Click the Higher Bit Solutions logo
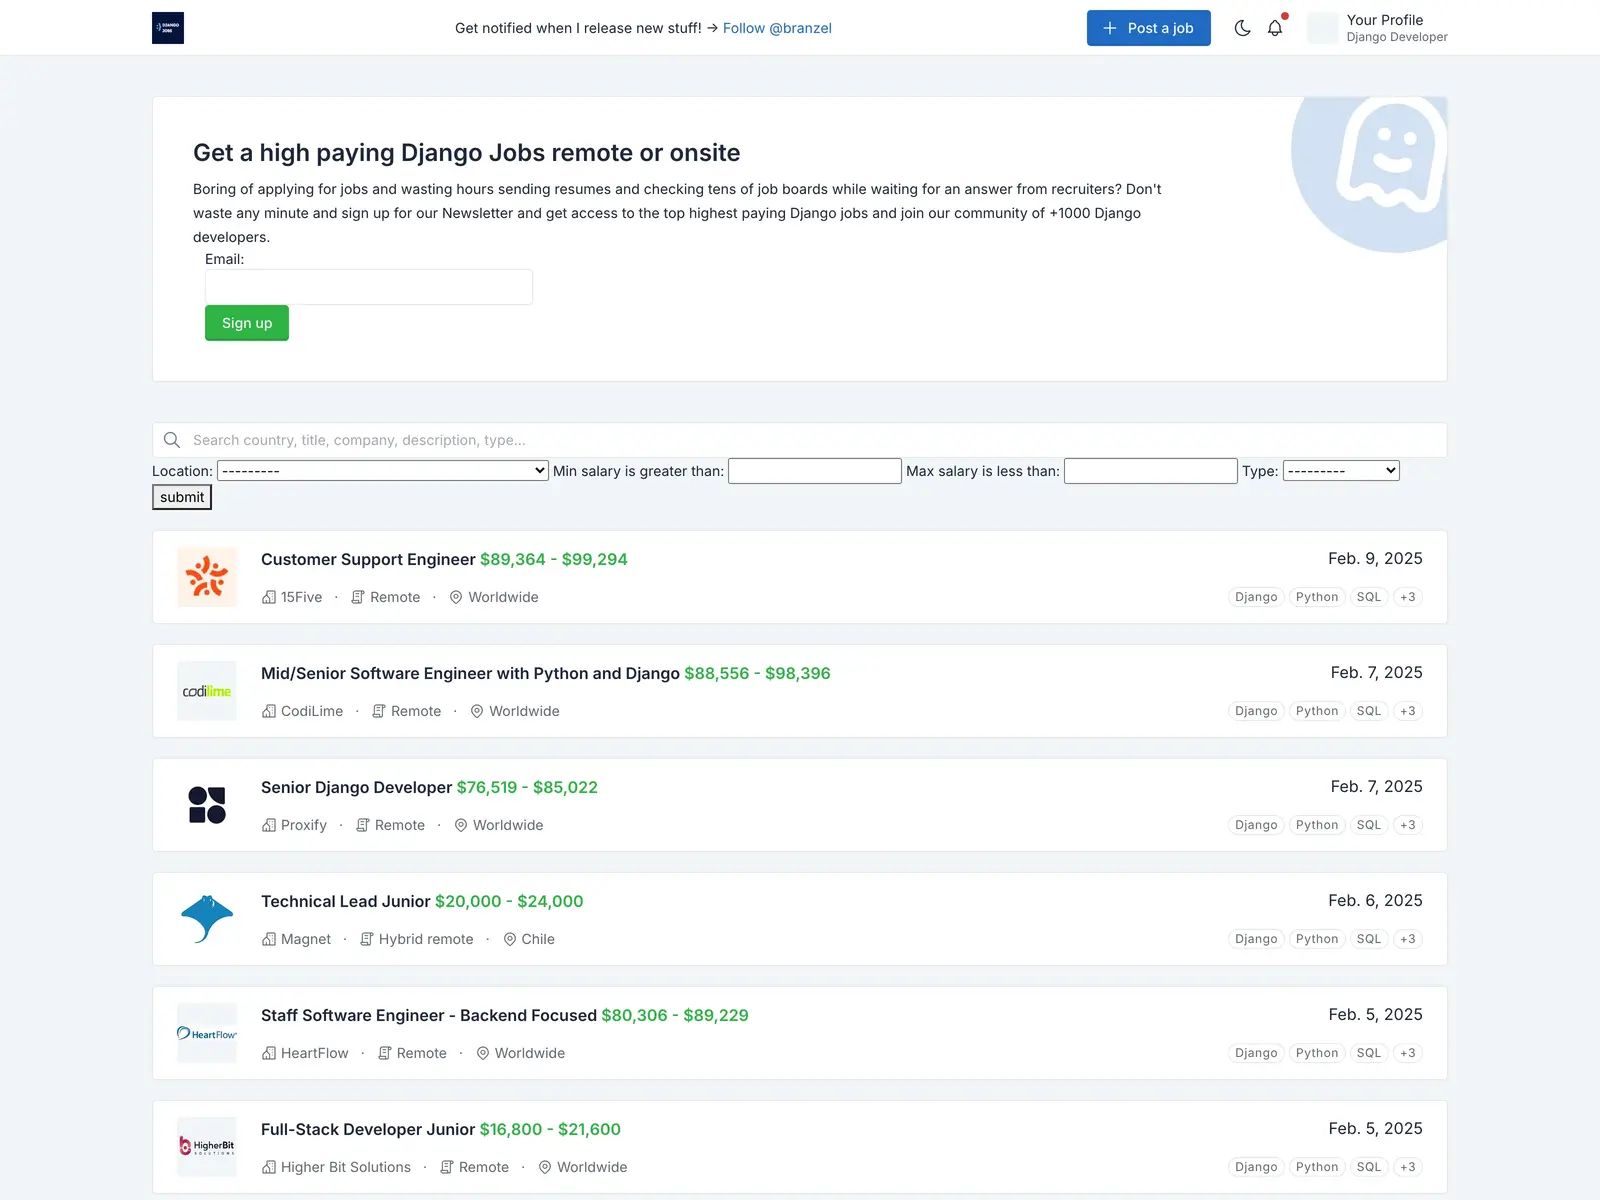The image size is (1600, 1200). 207,1147
